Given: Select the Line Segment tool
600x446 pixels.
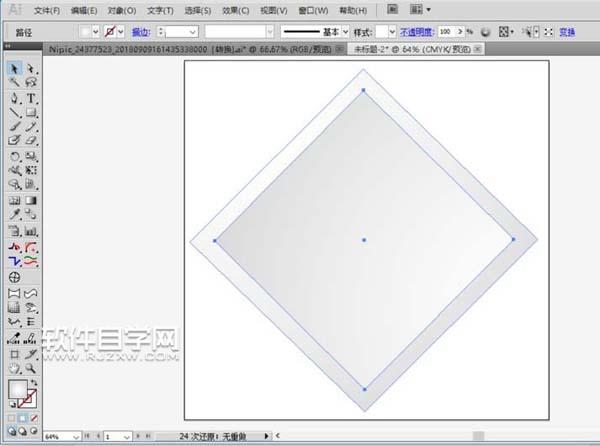Looking at the screenshot, I should point(14,112).
